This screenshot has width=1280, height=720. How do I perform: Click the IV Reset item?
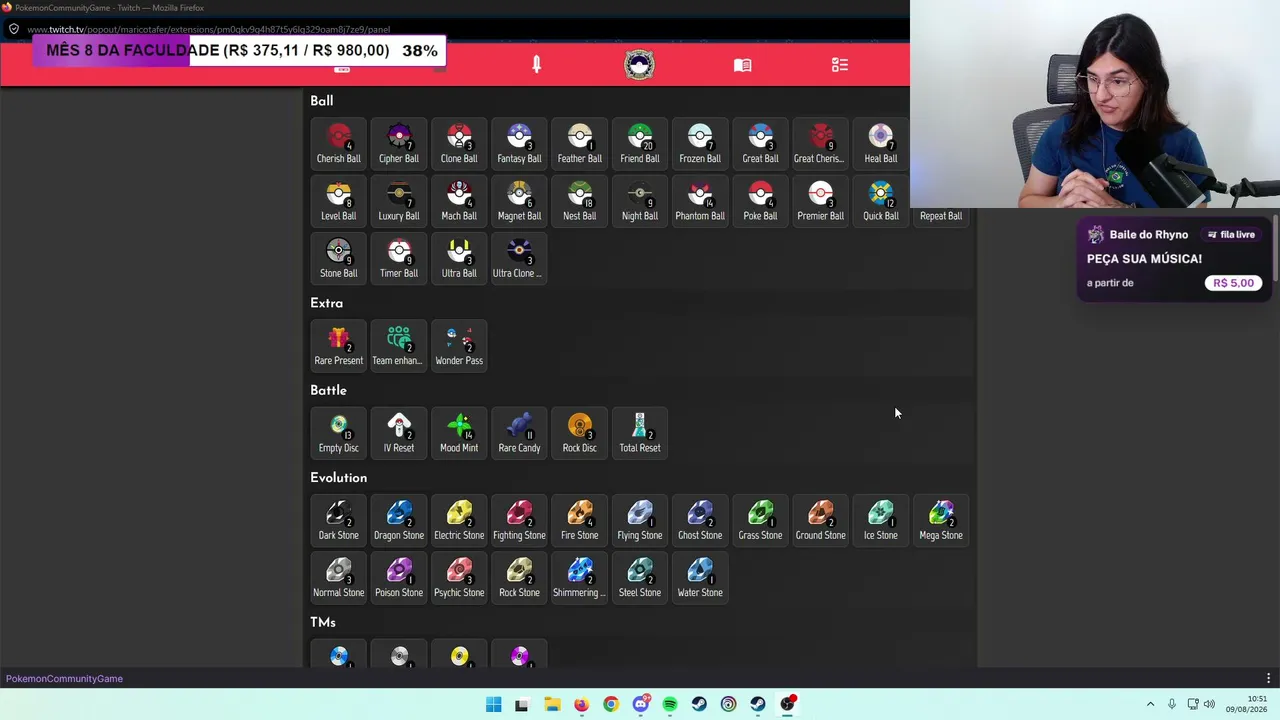pos(399,433)
